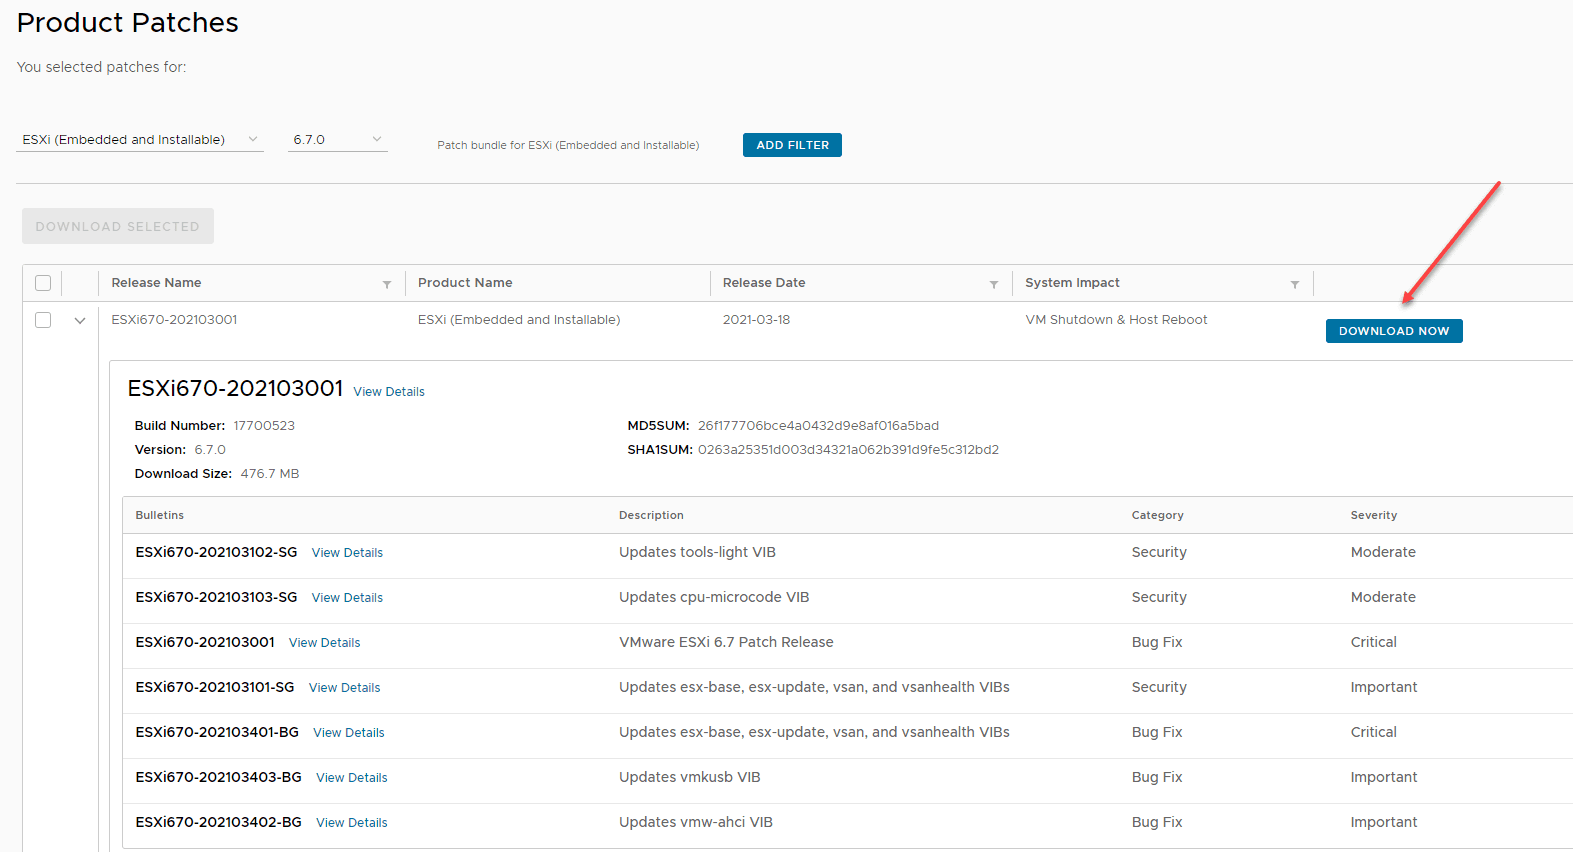Click the DOWNLOAD NOW button
1573x852 pixels.
pos(1393,331)
